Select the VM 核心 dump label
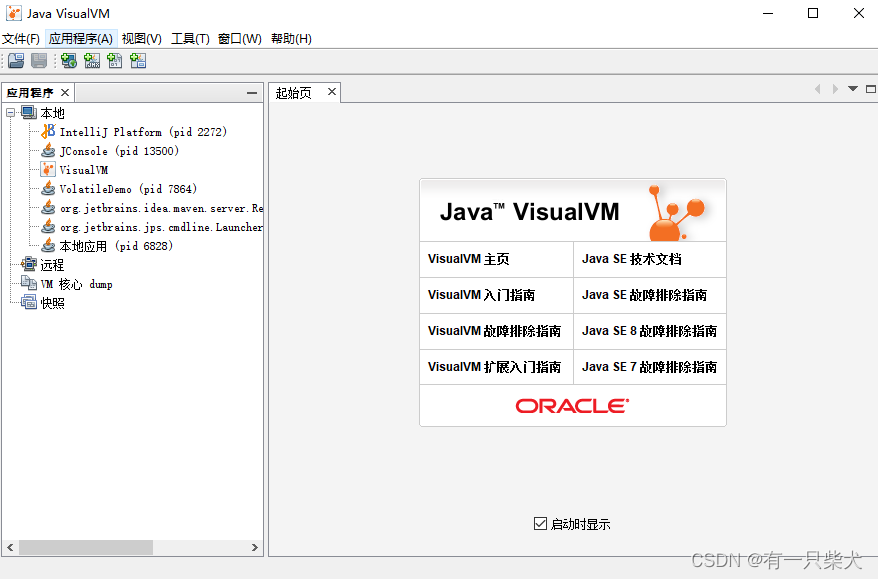 [77, 284]
